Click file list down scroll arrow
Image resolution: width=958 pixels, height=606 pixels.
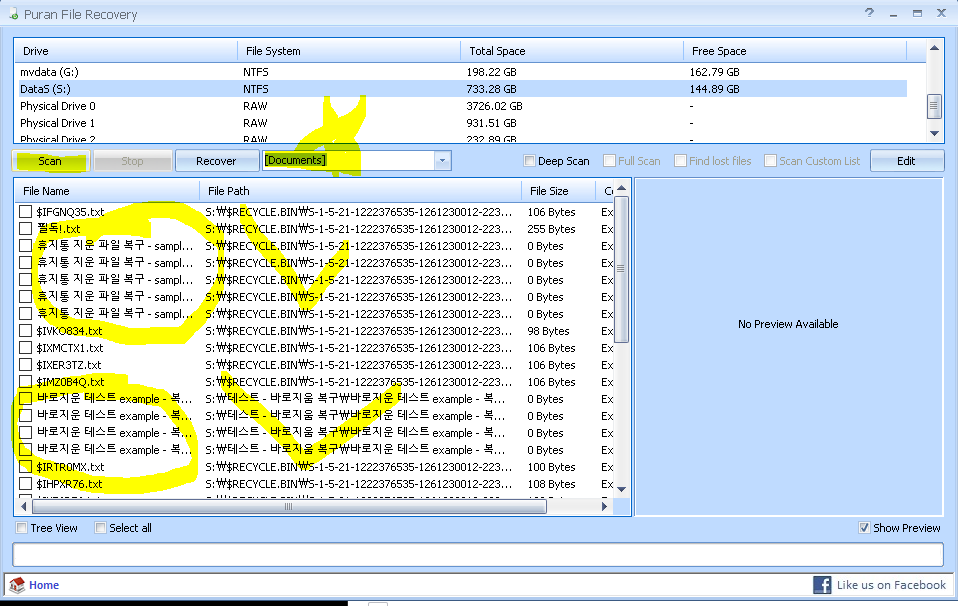(x=621, y=489)
